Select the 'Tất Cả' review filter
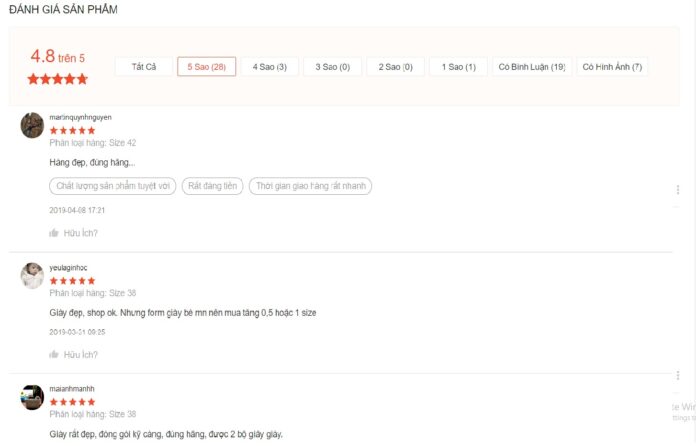Screen dimensions: 696x446 point(144,67)
